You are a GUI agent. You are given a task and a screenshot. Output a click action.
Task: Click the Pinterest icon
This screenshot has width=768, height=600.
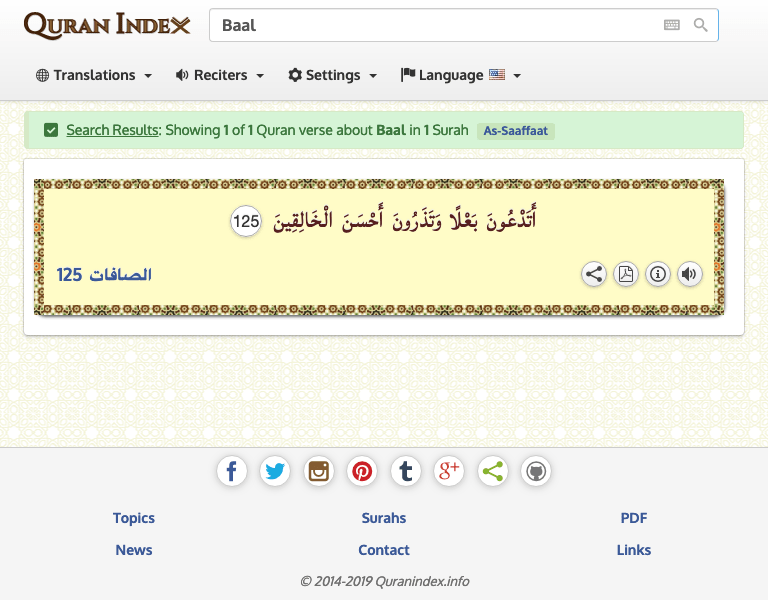pos(362,471)
